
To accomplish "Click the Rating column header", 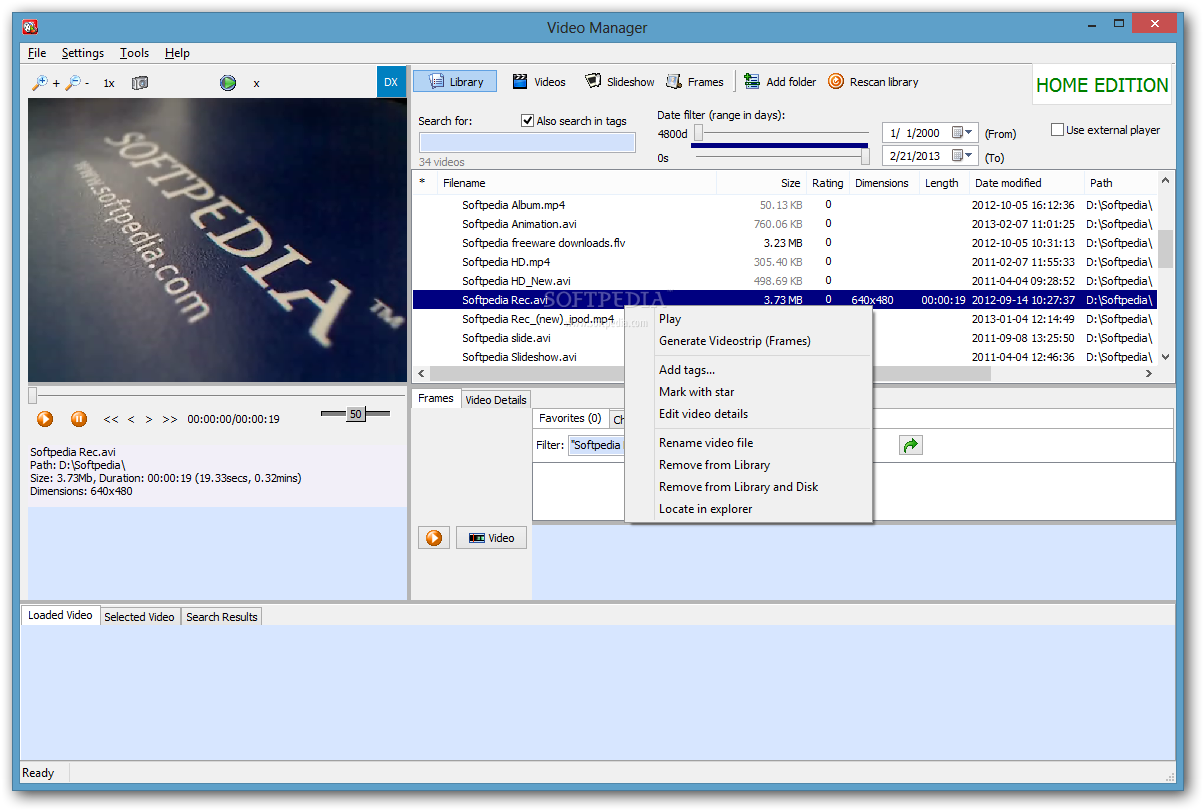I will click(x=828, y=183).
